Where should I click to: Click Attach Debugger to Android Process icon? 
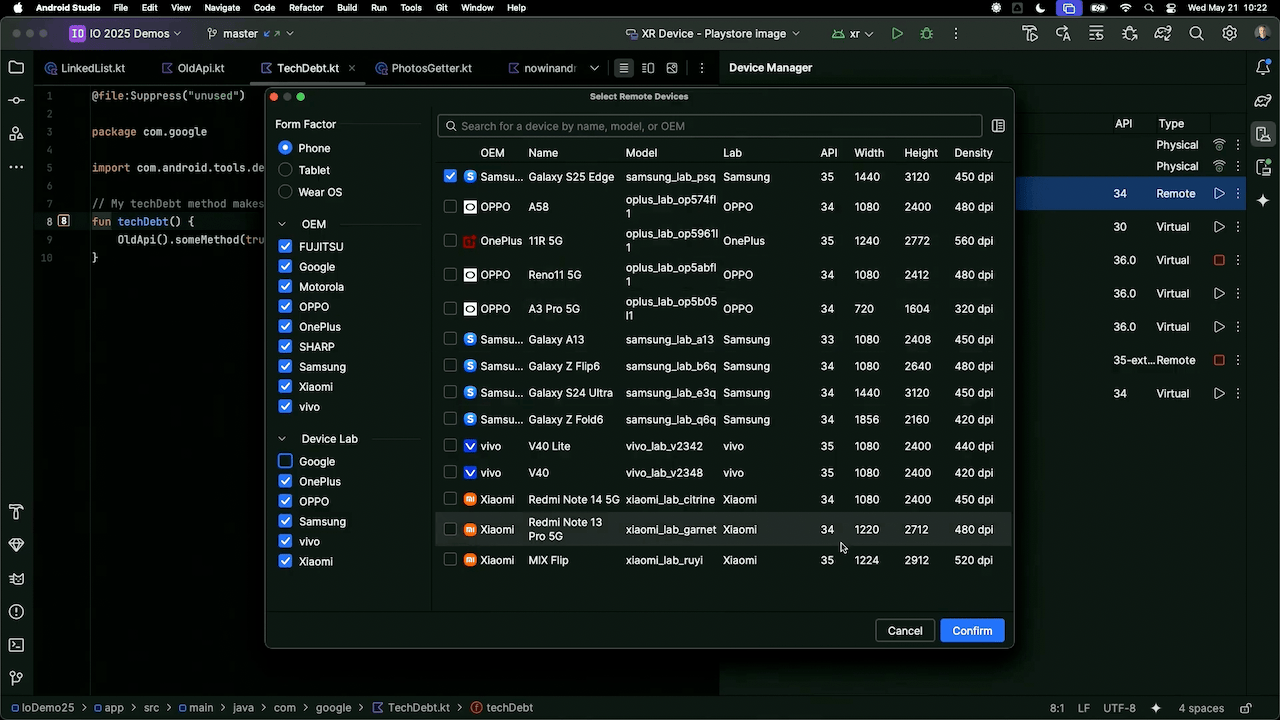tap(1129, 33)
